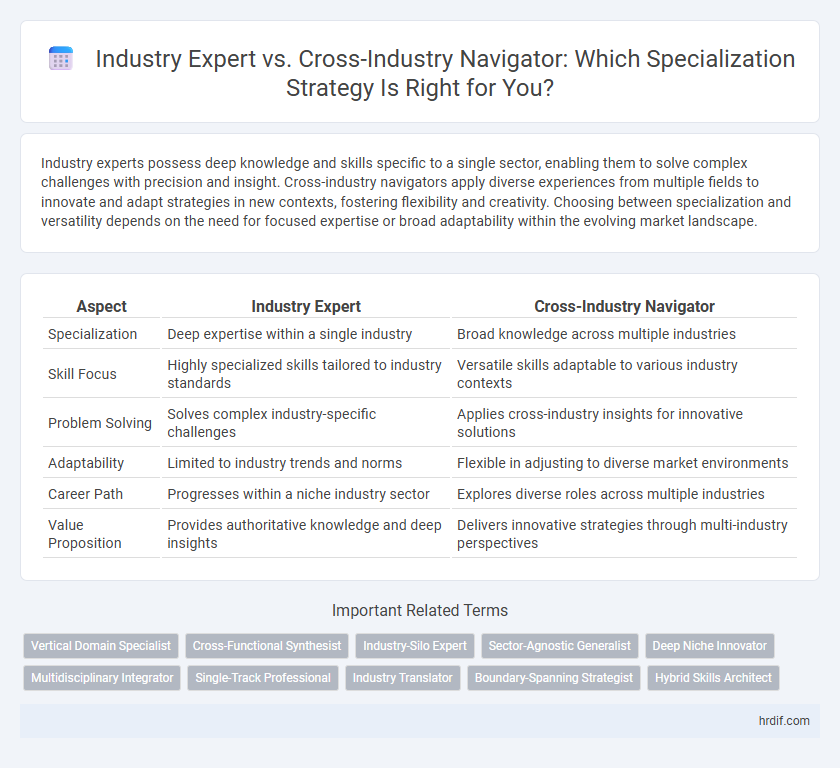Open the Sector-Agnostic Generalist tag
The height and width of the screenshot is (768, 840).
[559, 646]
